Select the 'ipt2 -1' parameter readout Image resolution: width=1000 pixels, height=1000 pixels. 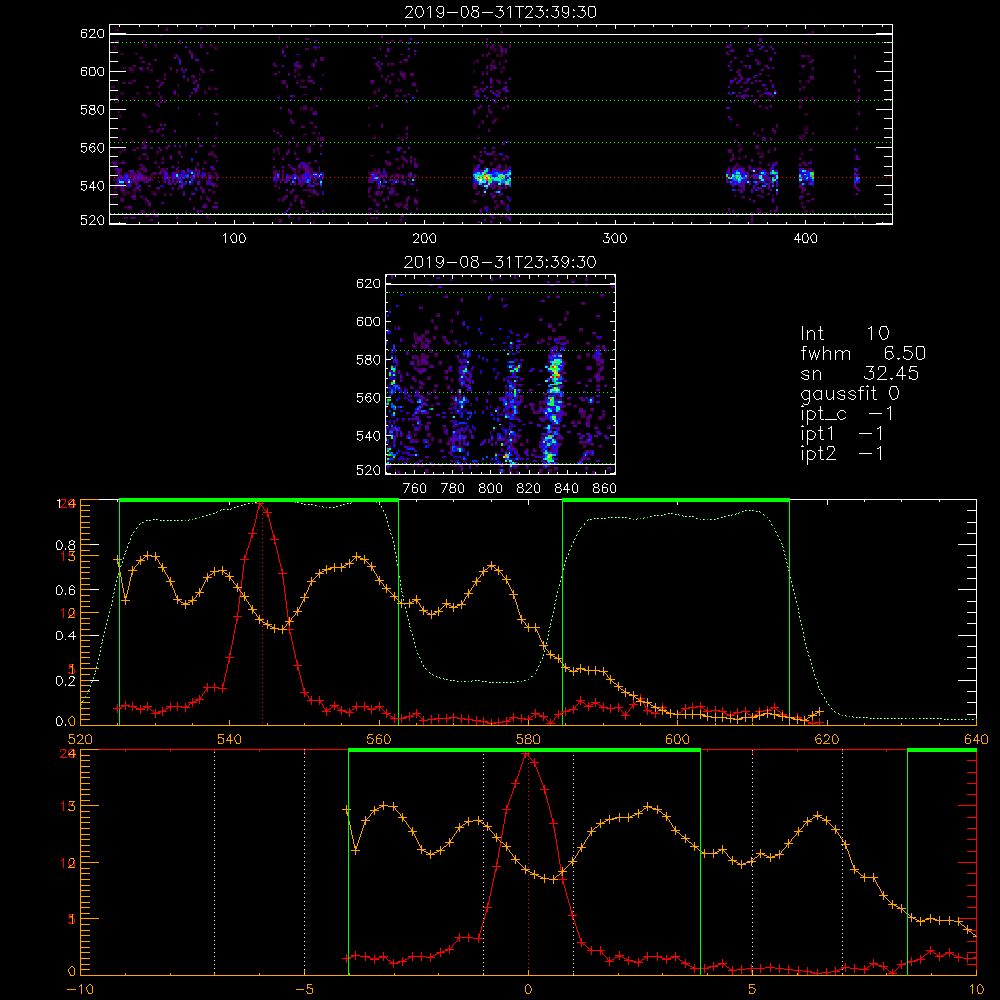point(842,454)
